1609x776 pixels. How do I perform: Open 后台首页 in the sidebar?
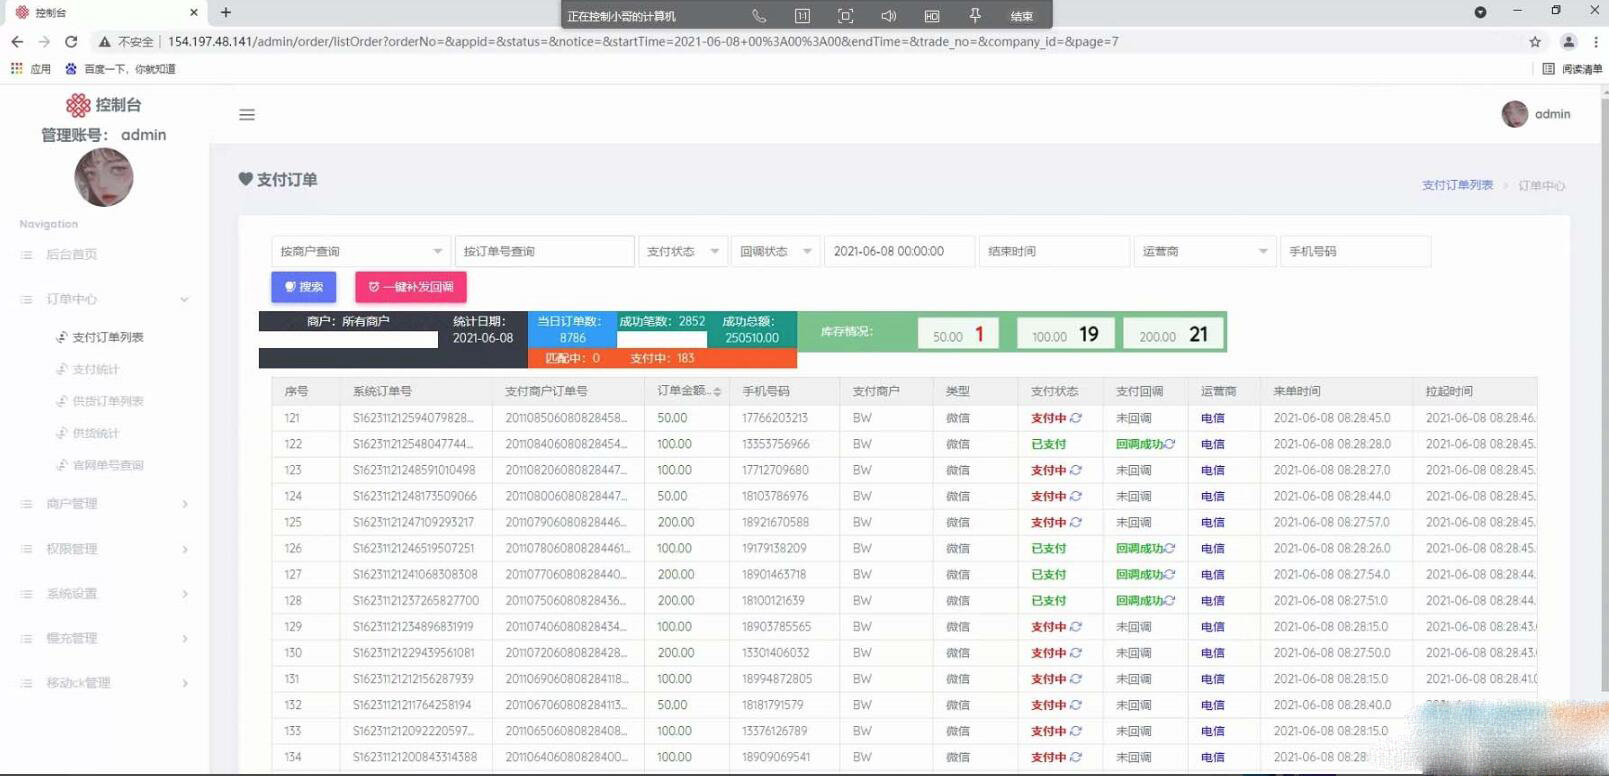click(71, 255)
